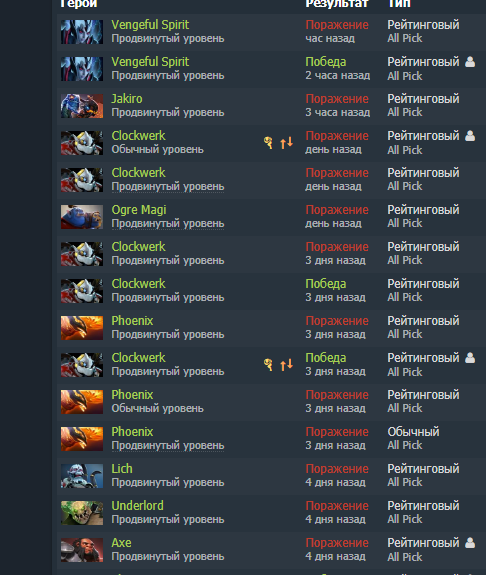The image size is (486, 575).
Task: Click the party icon on the Jakiro-adjacent Vengeful Spirit win row
Action: [x=470, y=62]
